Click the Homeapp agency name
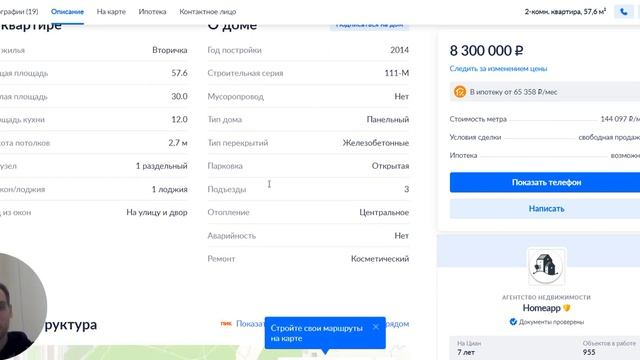Image resolution: width=640 pixels, height=360 pixels. pyautogui.click(x=542, y=308)
